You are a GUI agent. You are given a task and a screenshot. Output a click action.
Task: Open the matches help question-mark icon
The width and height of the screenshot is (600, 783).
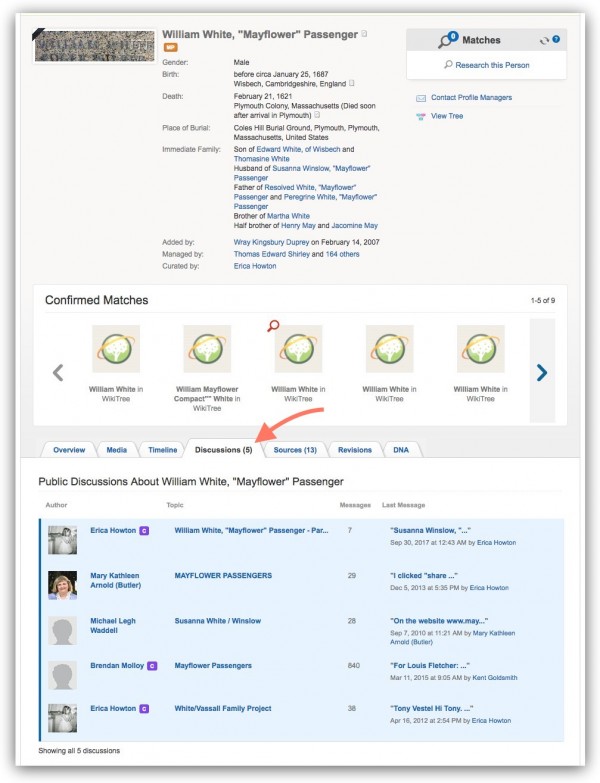click(556, 39)
